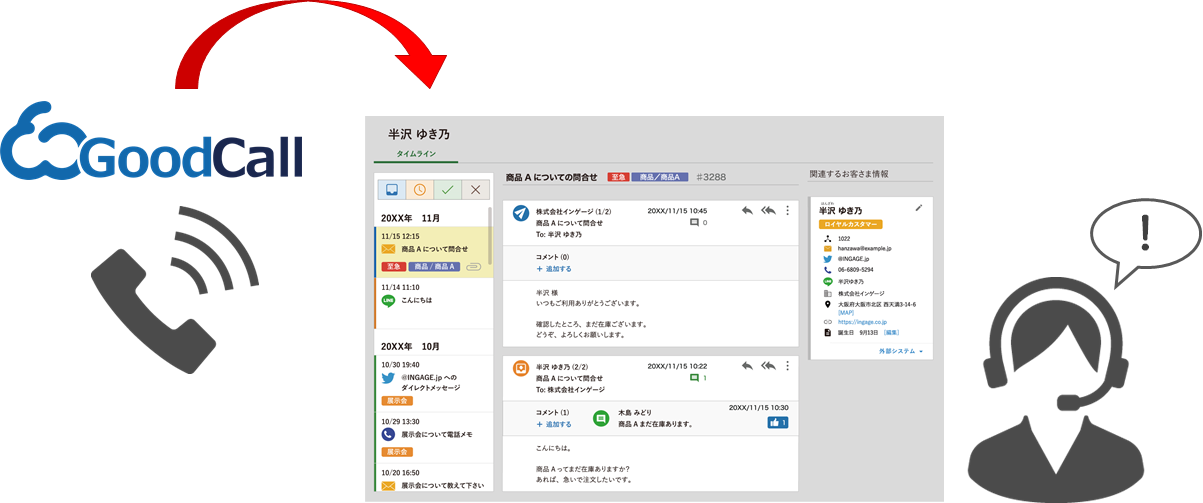The width and height of the screenshot is (1203, 503).
Task: Open the more options menu on 10:45 message
Action: click(788, 211)
